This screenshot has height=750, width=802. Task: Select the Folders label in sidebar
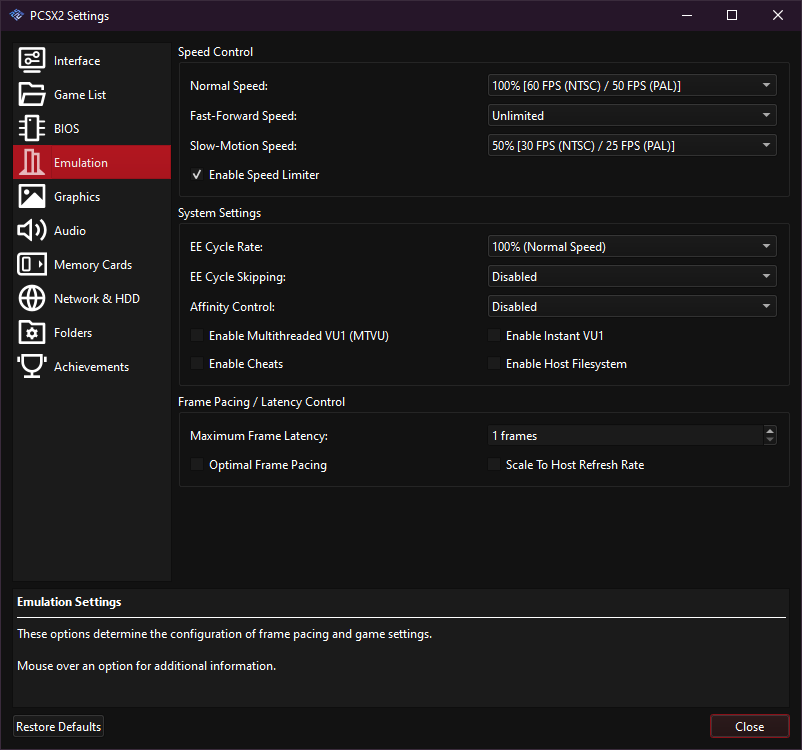click(73, 333)
